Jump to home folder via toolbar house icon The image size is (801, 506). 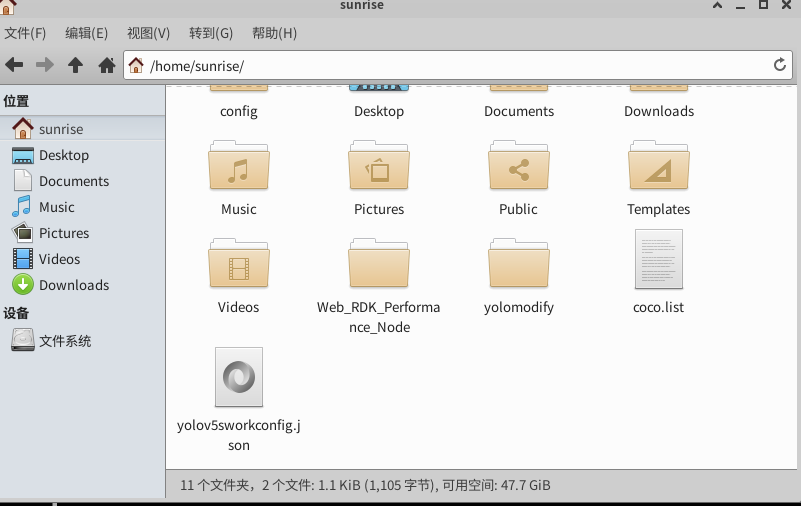pyautogui.click(x=107, y=65)
